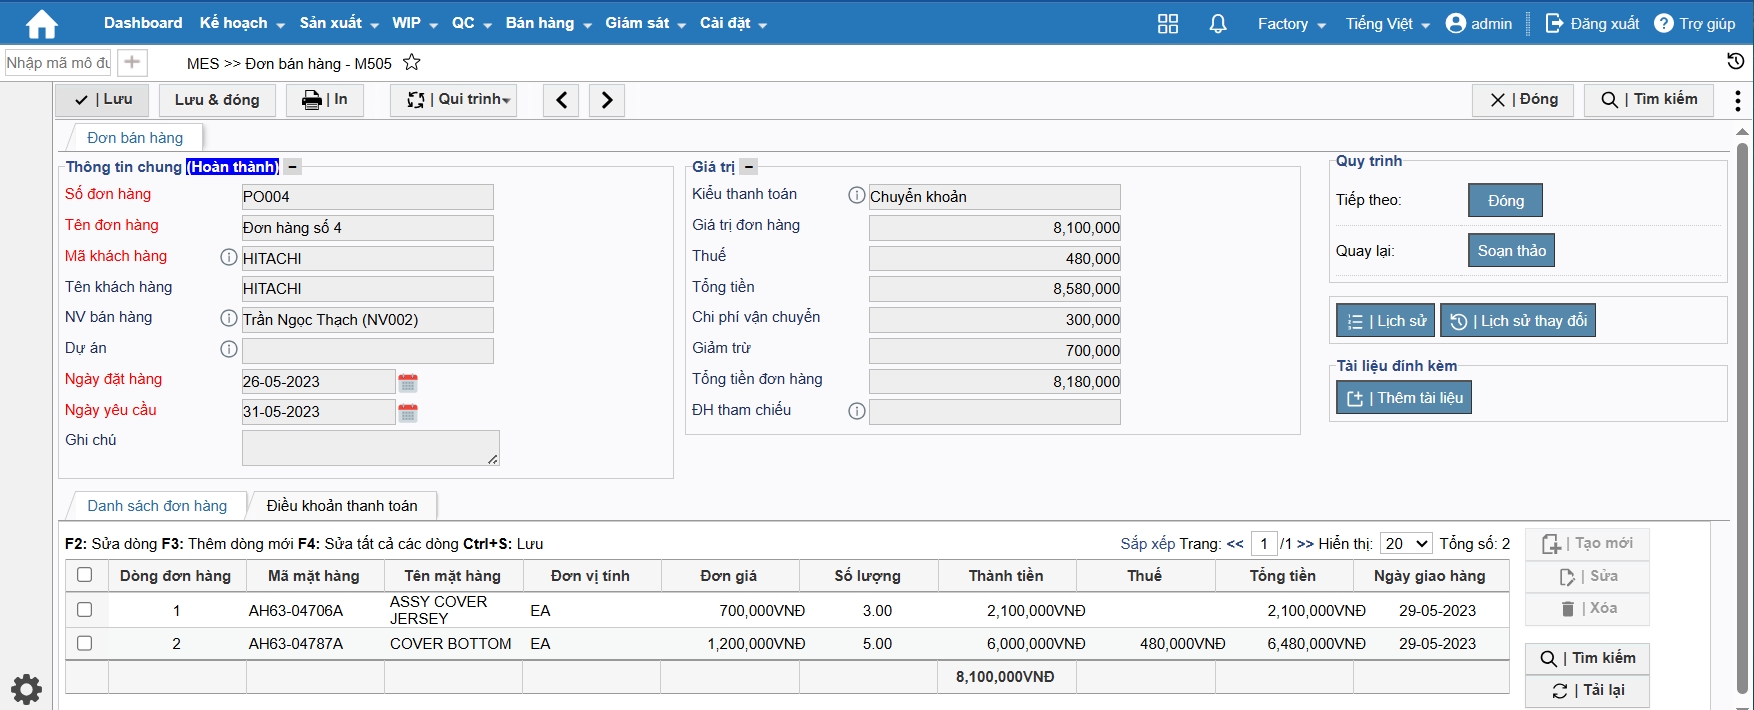Print with the In button

tap(325, 100)
